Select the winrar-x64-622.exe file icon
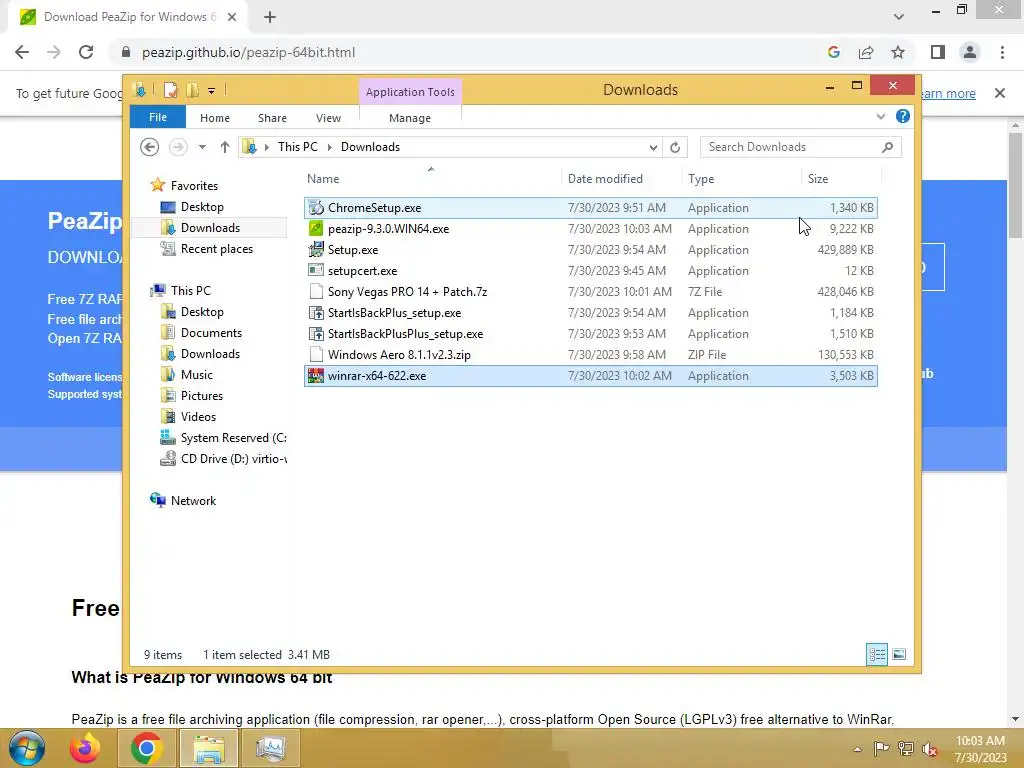 [316, 376]
